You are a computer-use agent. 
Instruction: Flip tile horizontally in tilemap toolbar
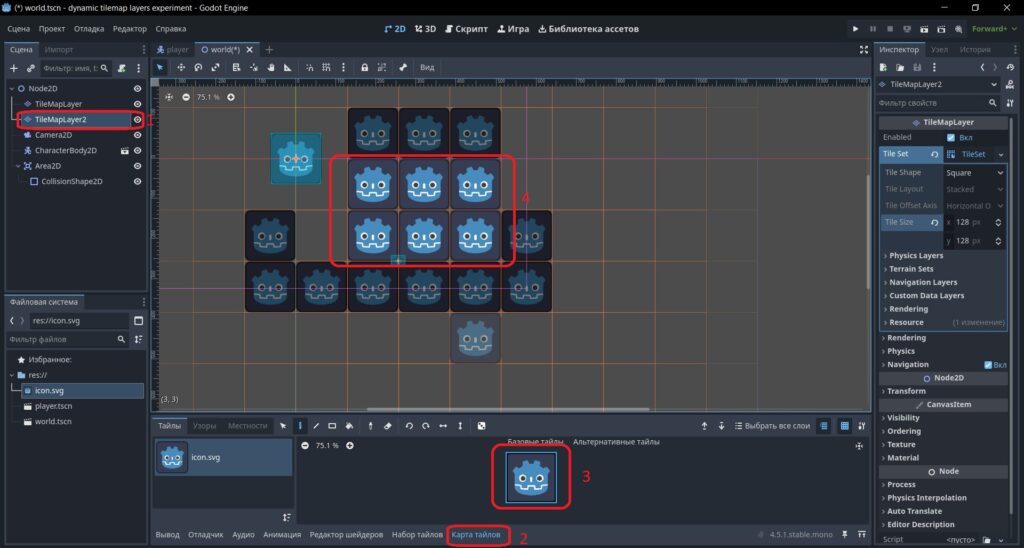click(443, 426)
